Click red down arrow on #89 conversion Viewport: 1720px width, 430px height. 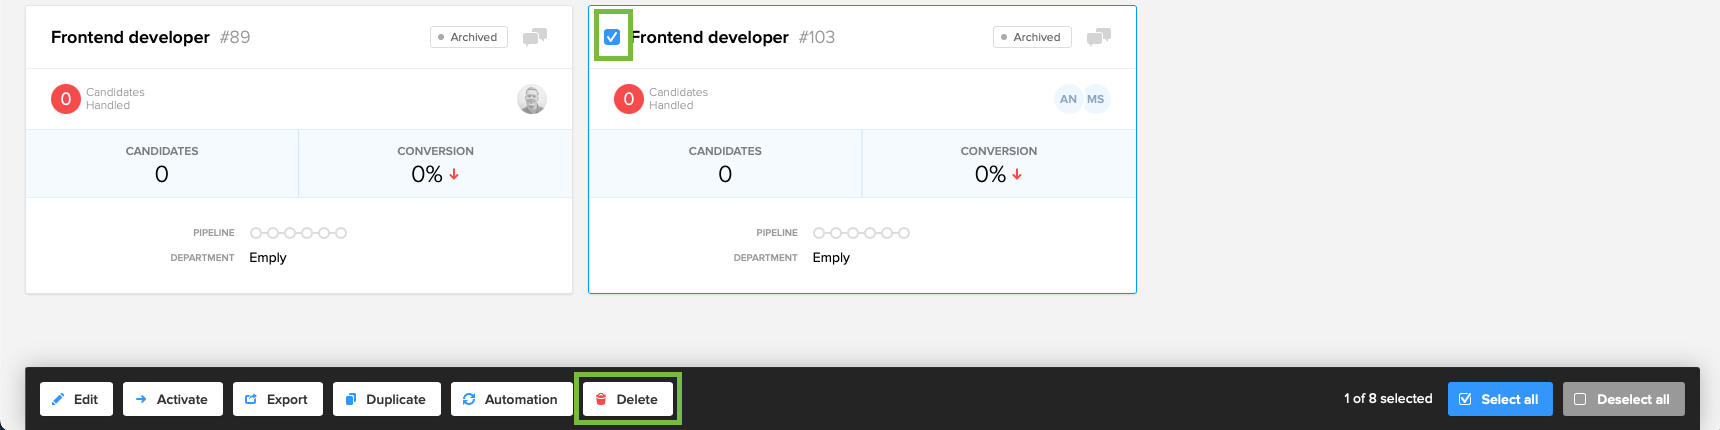[454, 174]
